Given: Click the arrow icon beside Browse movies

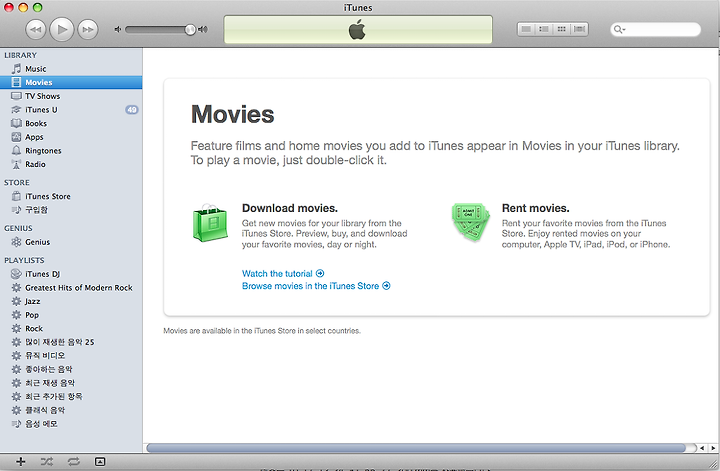Looking at the screenshot, I should click(387, 286).
